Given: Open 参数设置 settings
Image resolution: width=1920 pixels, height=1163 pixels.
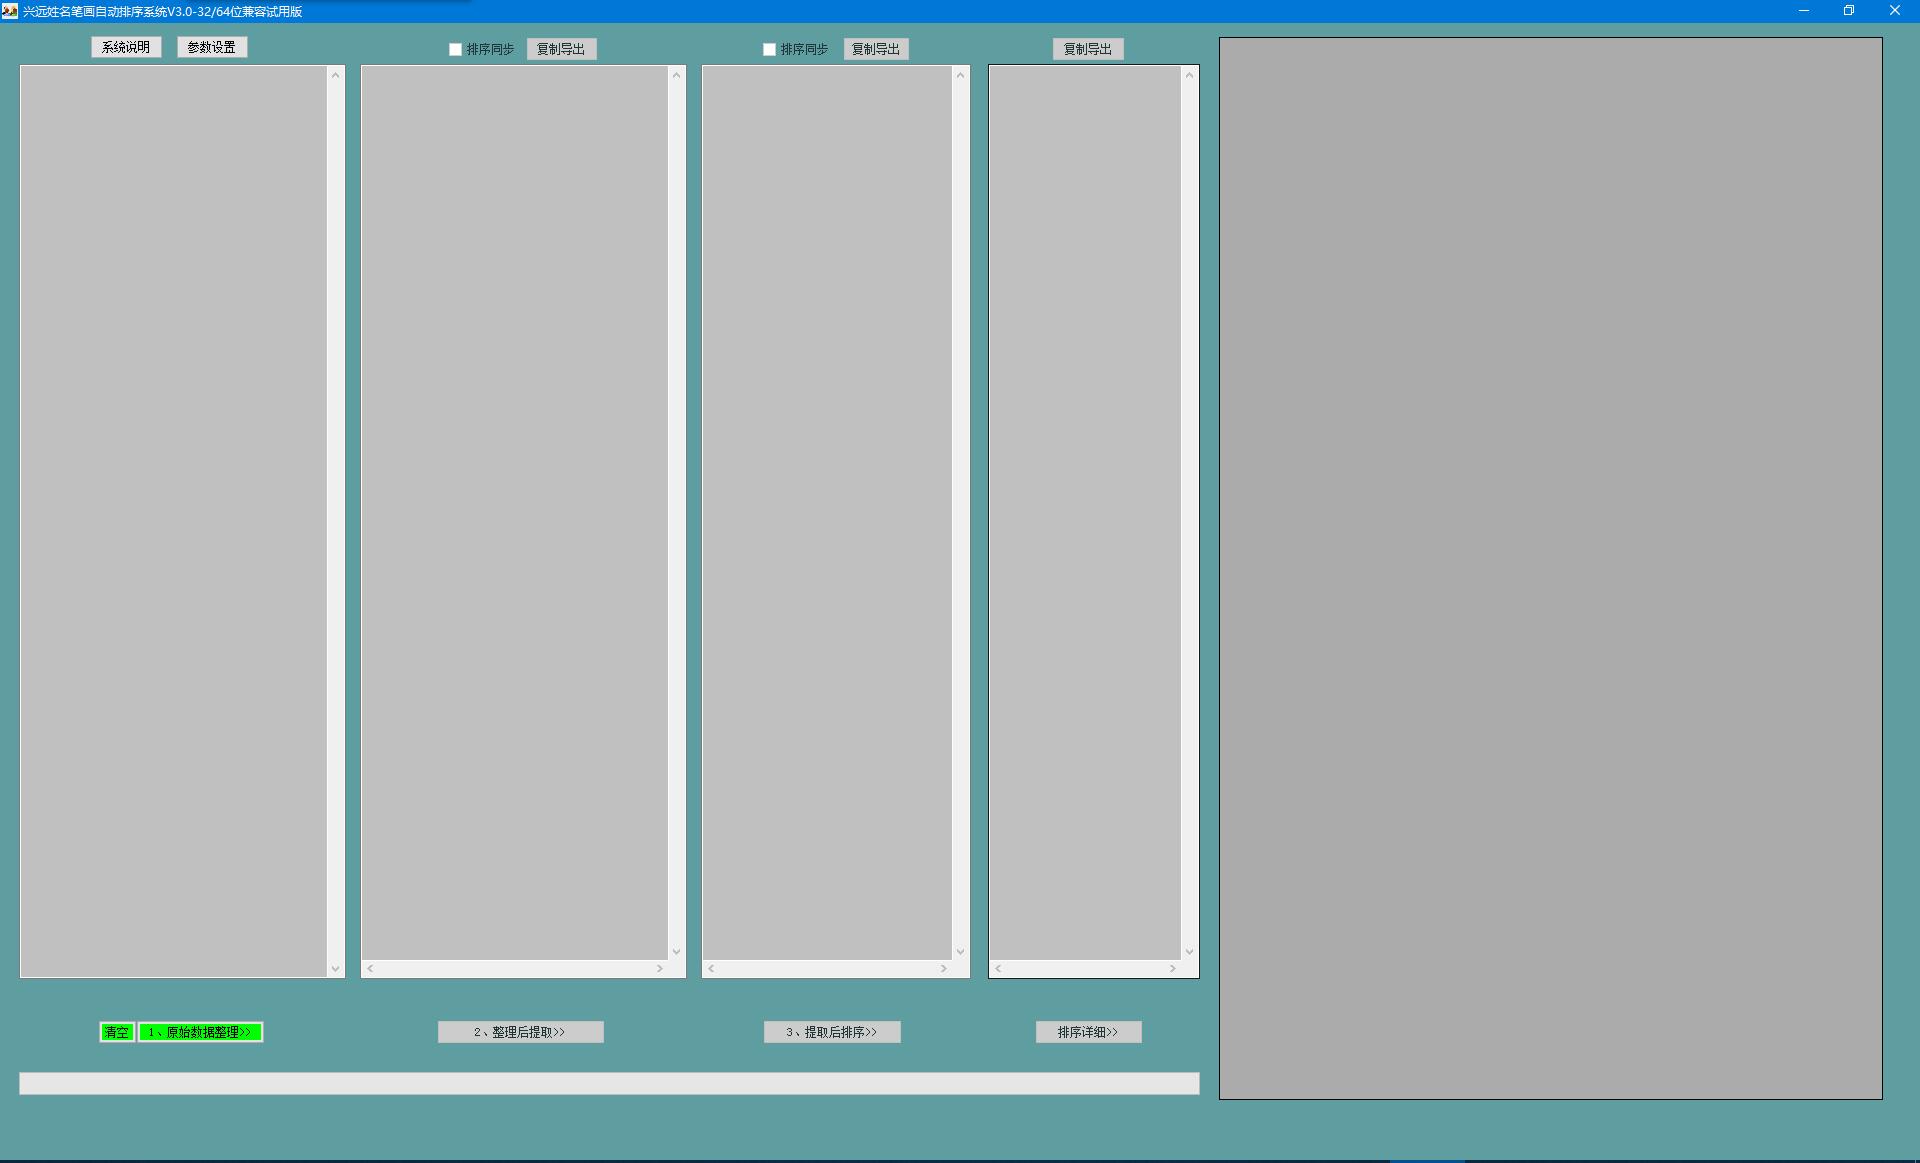Looking at the screenshot, I should [212, 47].
